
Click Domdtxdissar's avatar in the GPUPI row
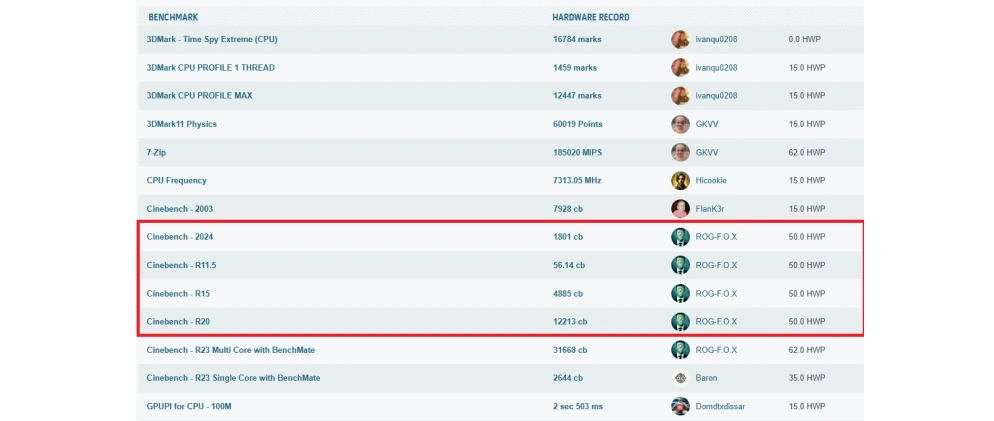pyautogui.click(x=680, y=406)
